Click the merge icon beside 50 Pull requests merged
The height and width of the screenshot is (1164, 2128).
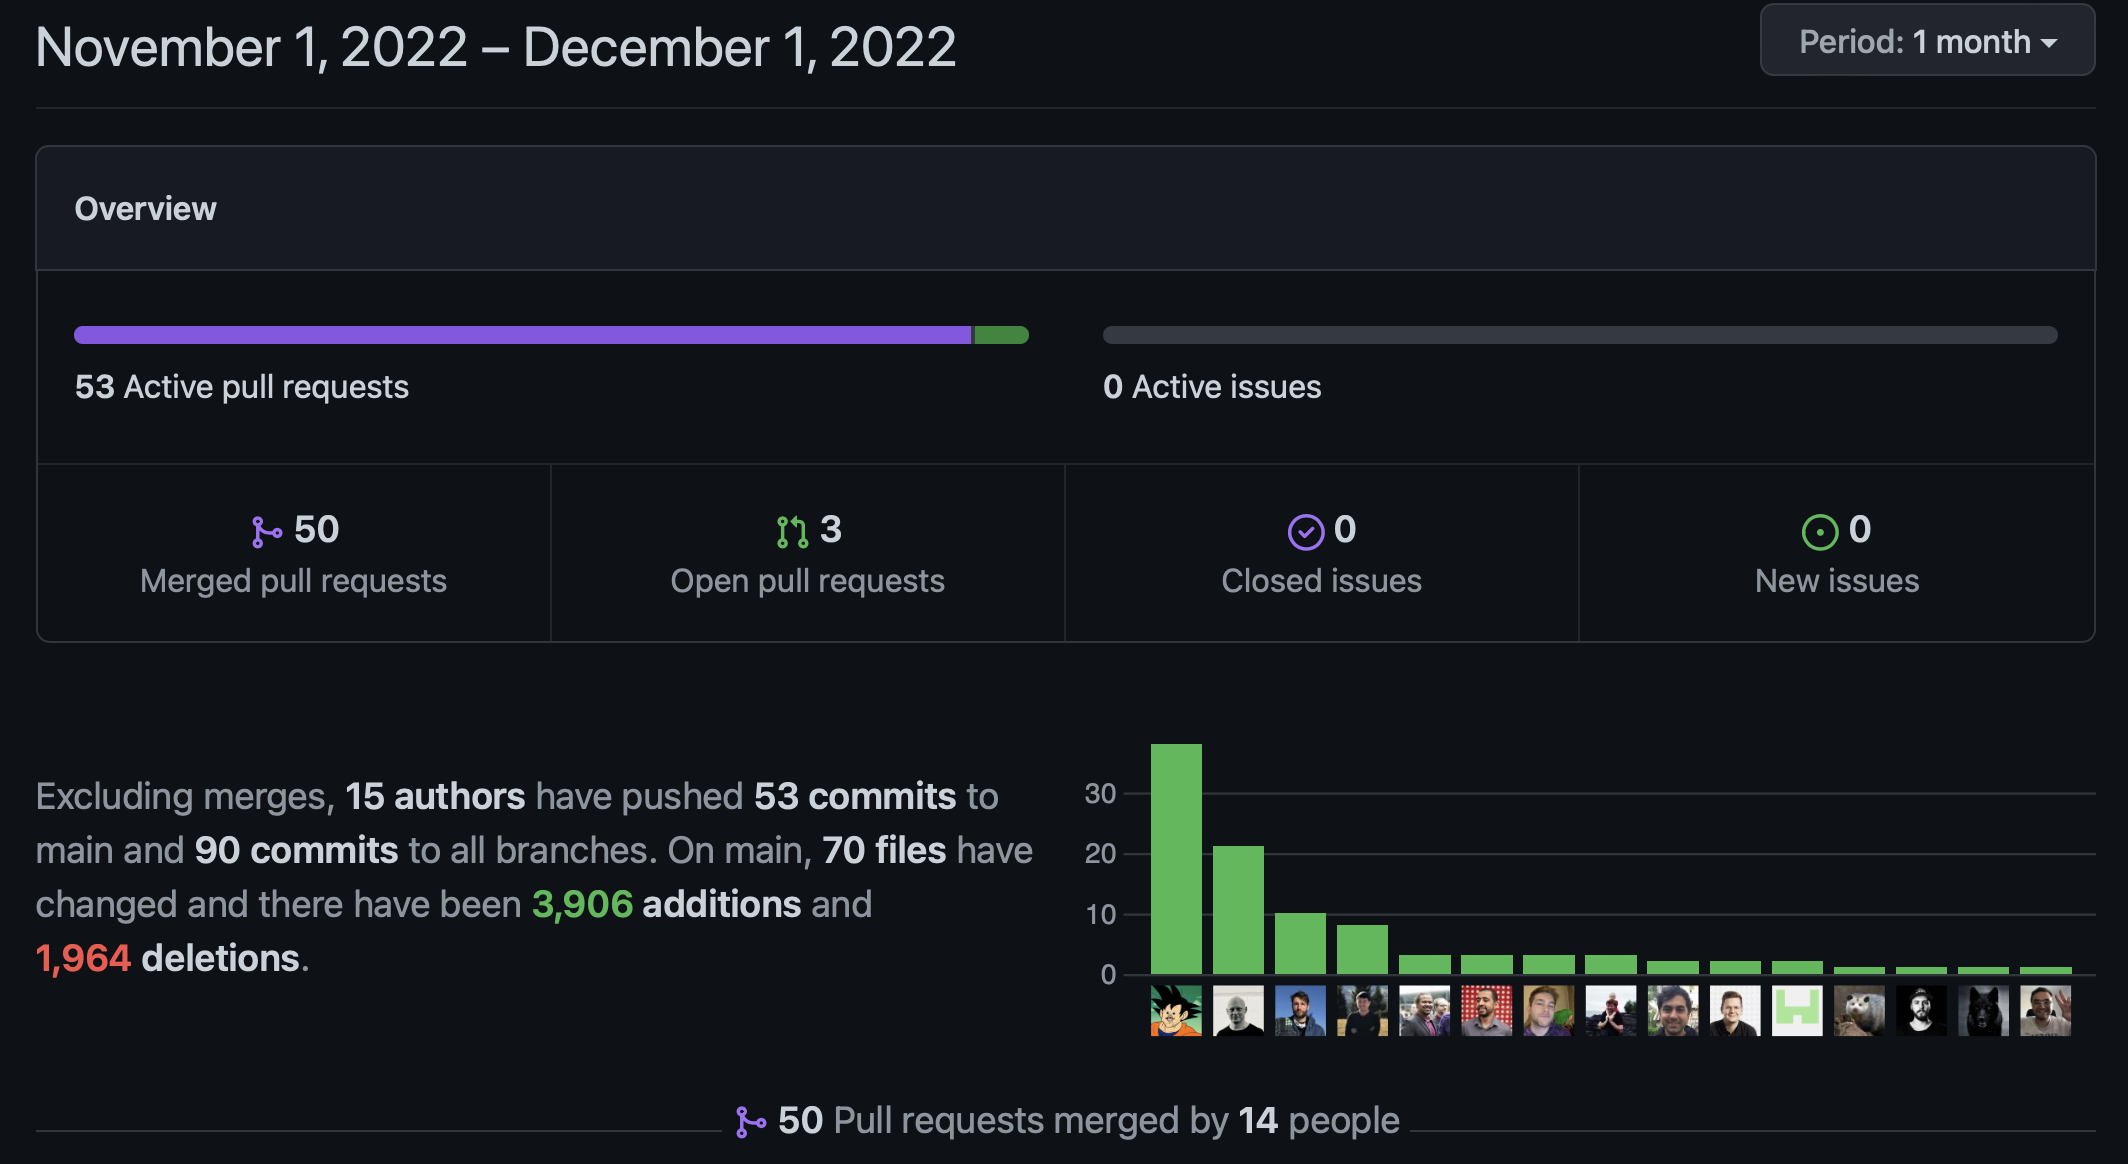750,1122
